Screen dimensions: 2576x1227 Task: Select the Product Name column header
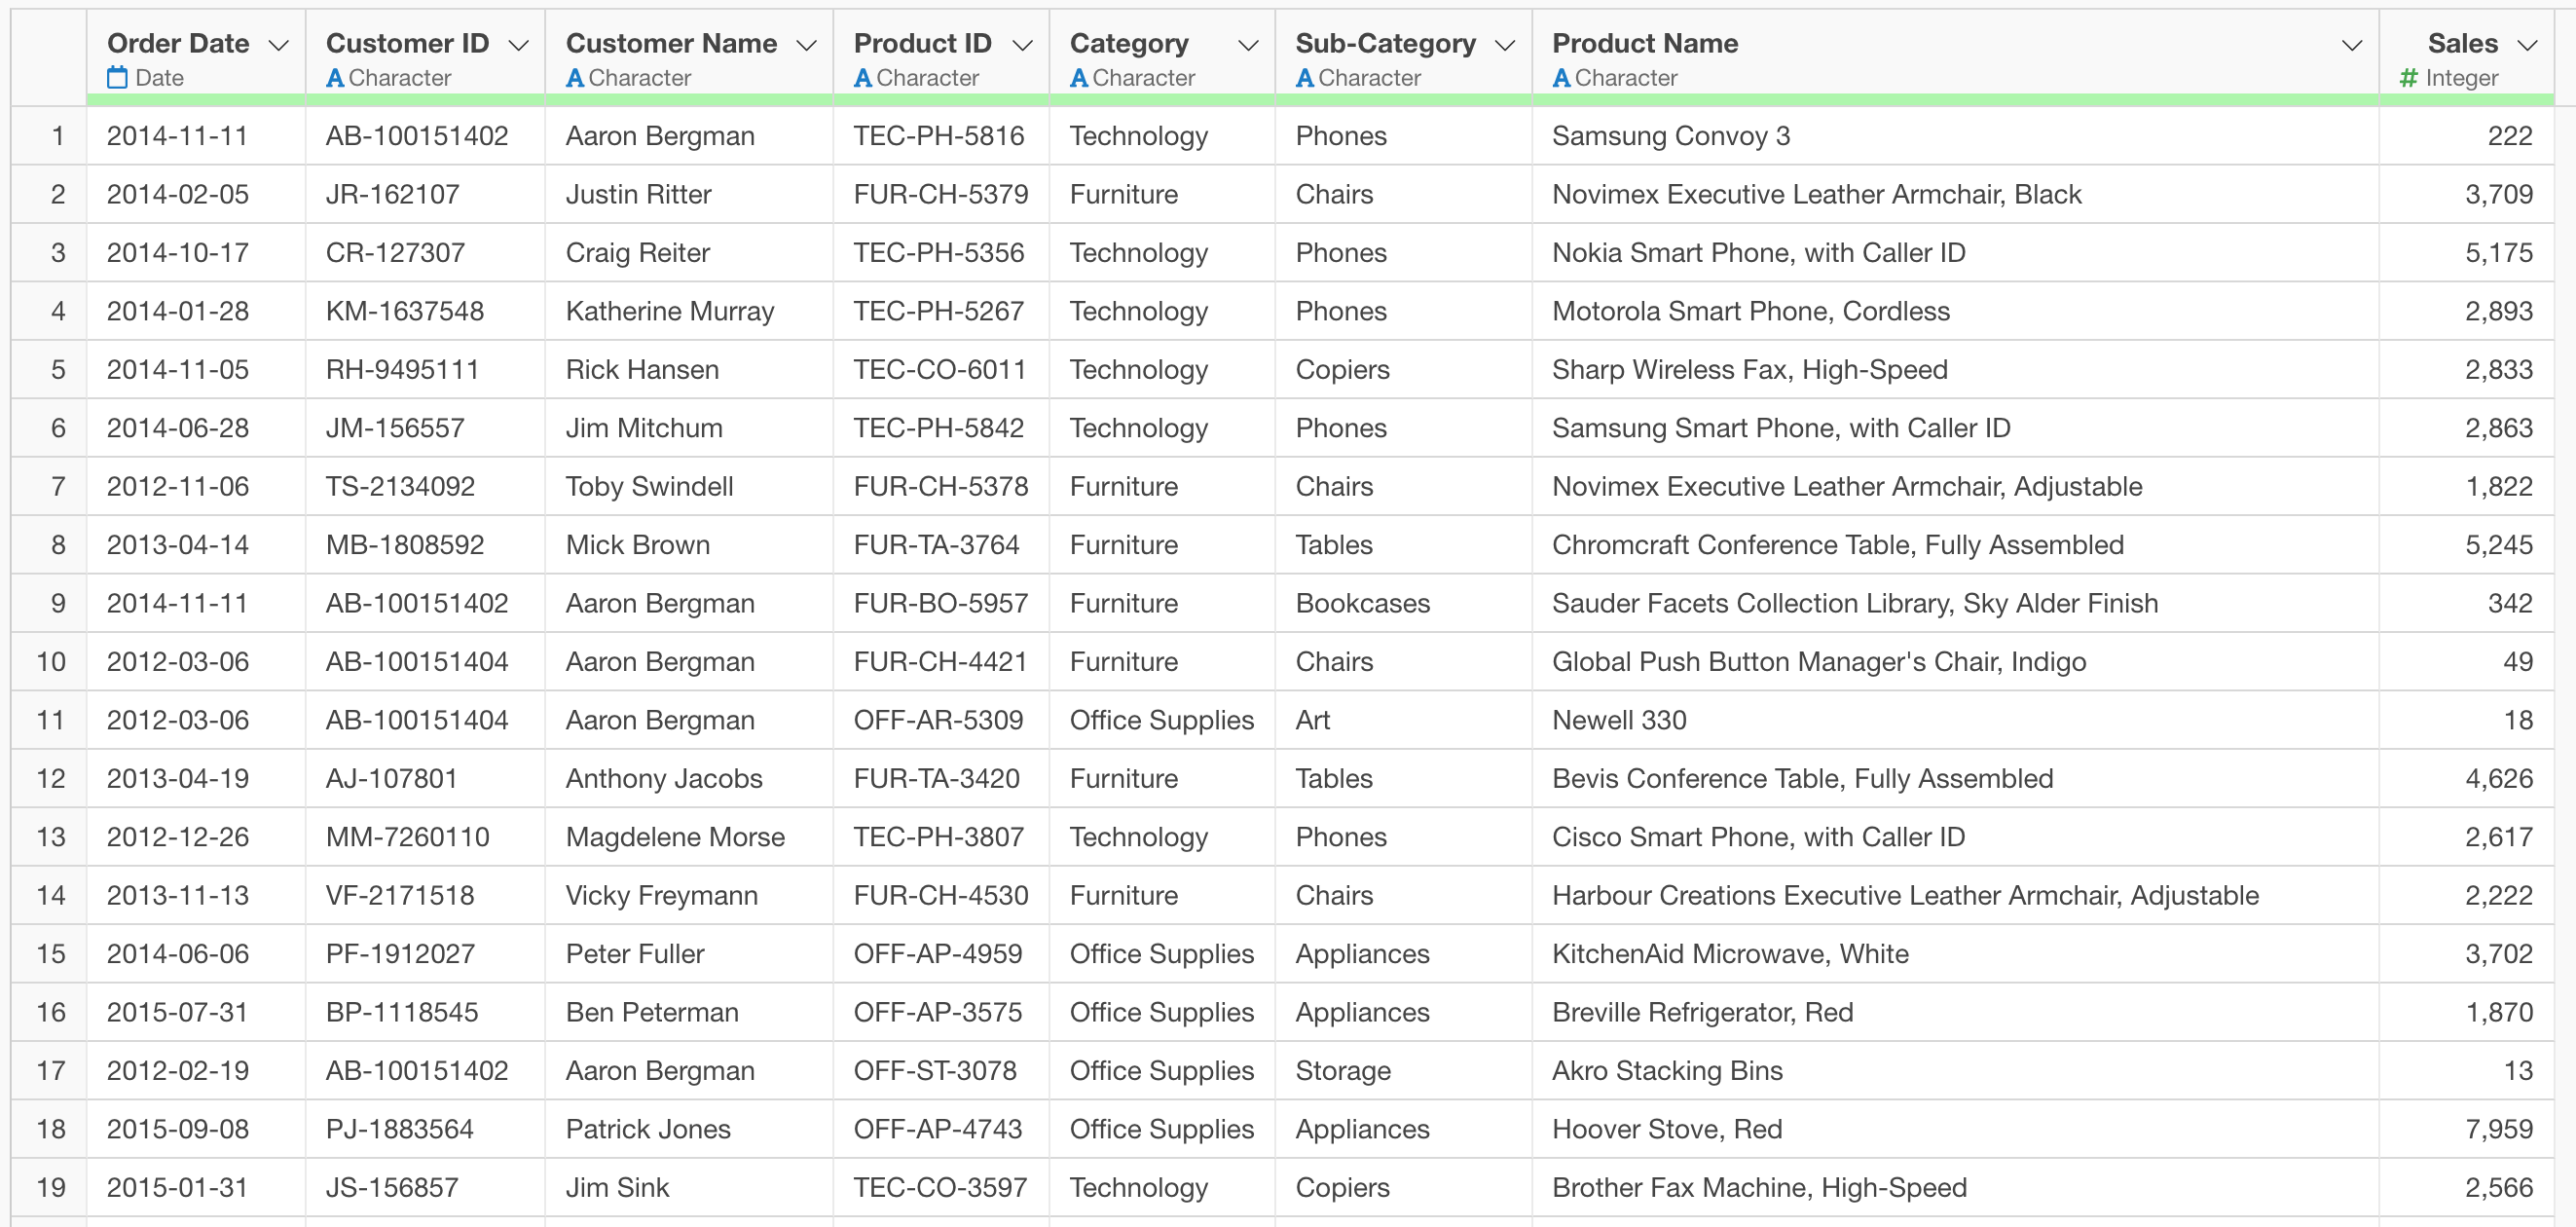(1645, 43)
